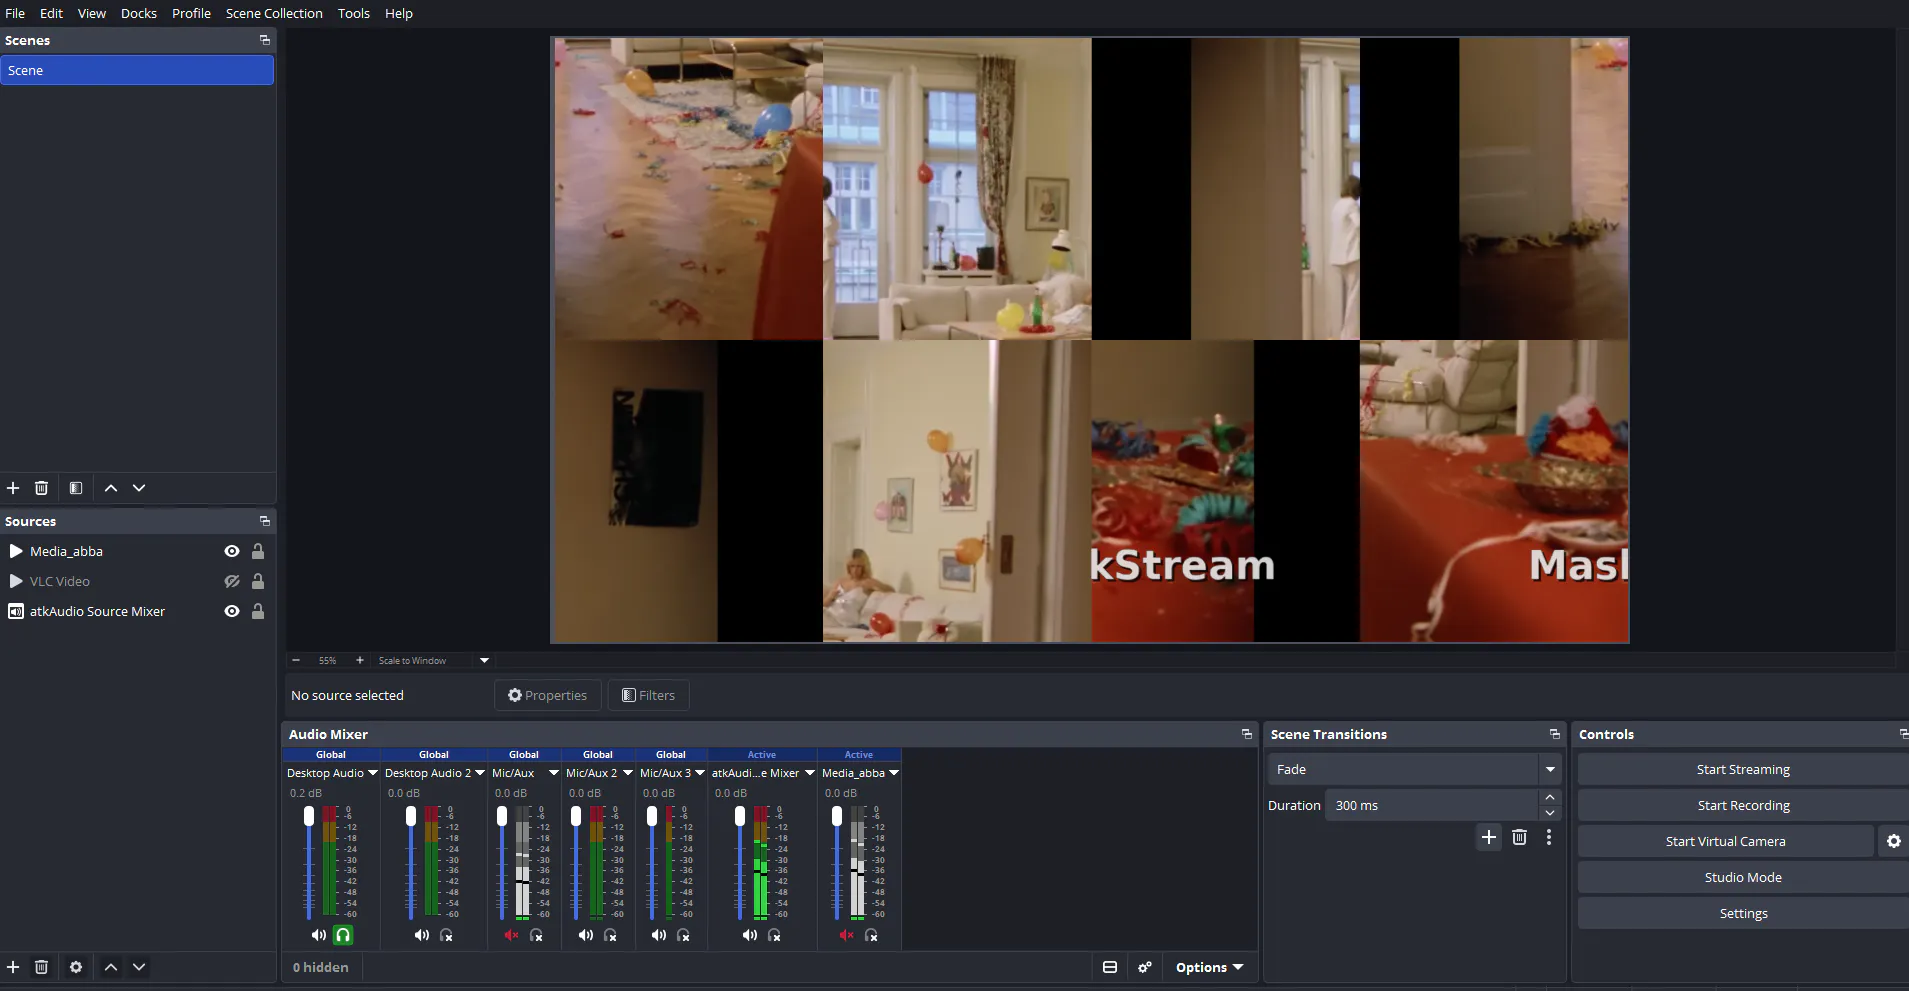Unmute the Media_abba audio channel
Viewport: 1909px width, 991px height.
(846, 935)
